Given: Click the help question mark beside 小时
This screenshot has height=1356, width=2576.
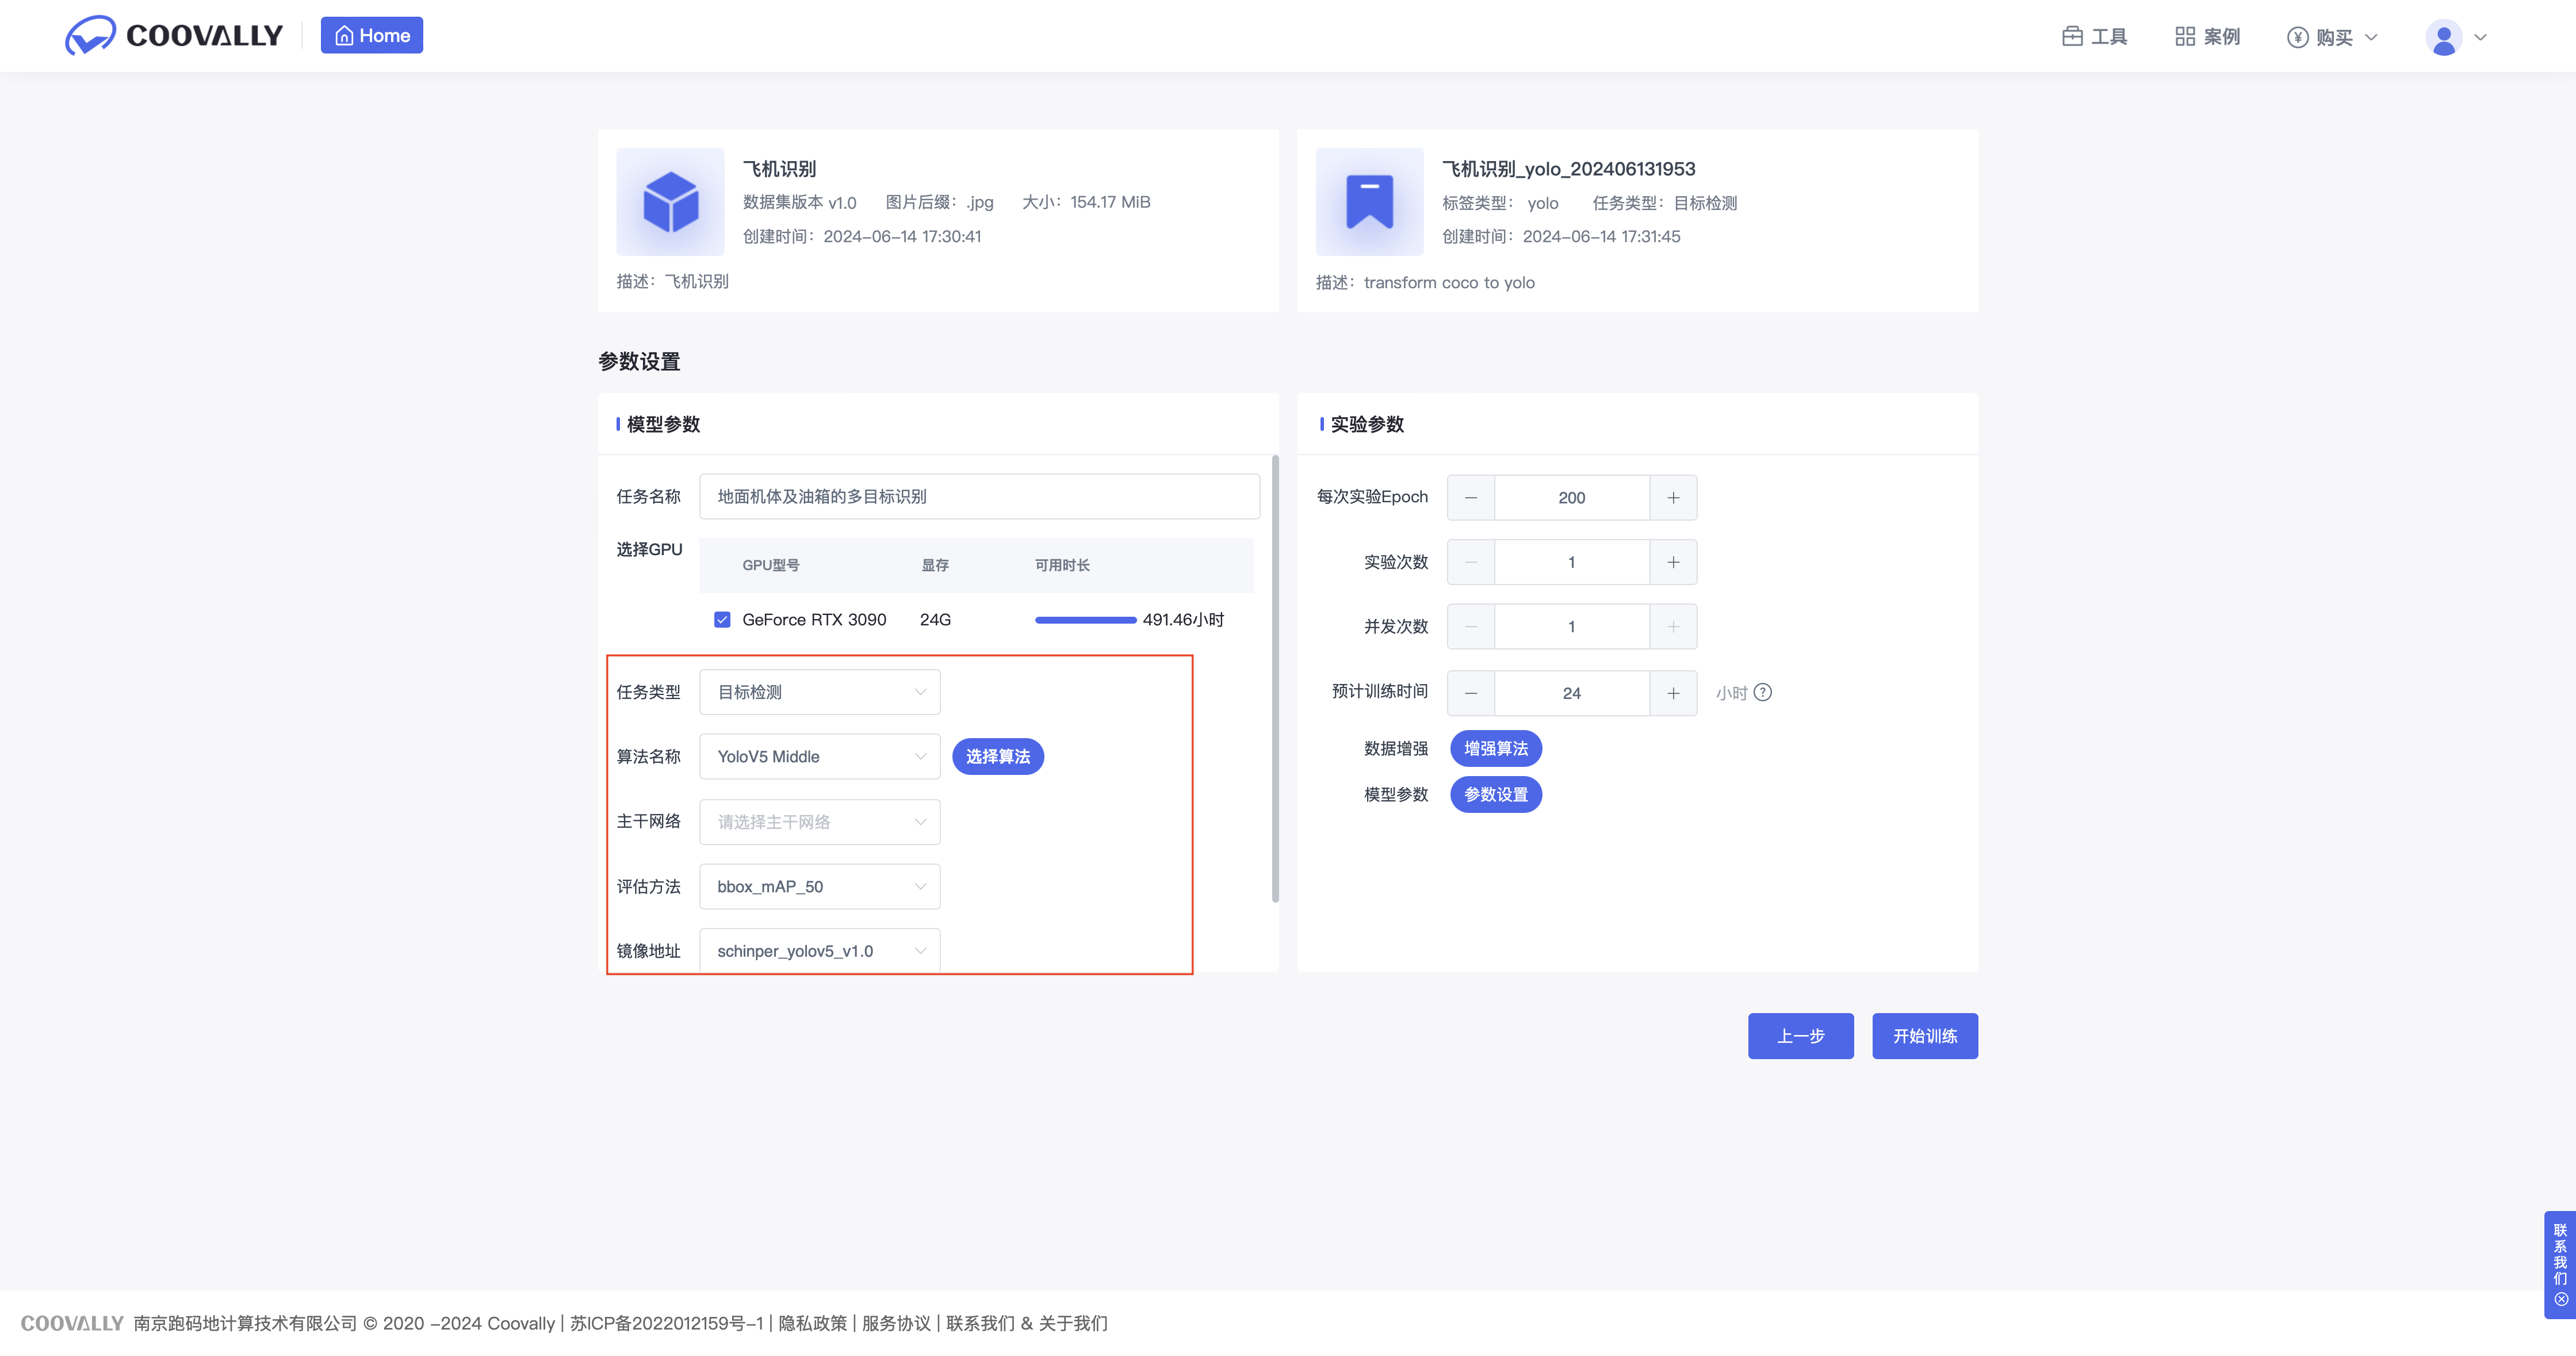Looking at the screenshot, I should click(1763, 692).
